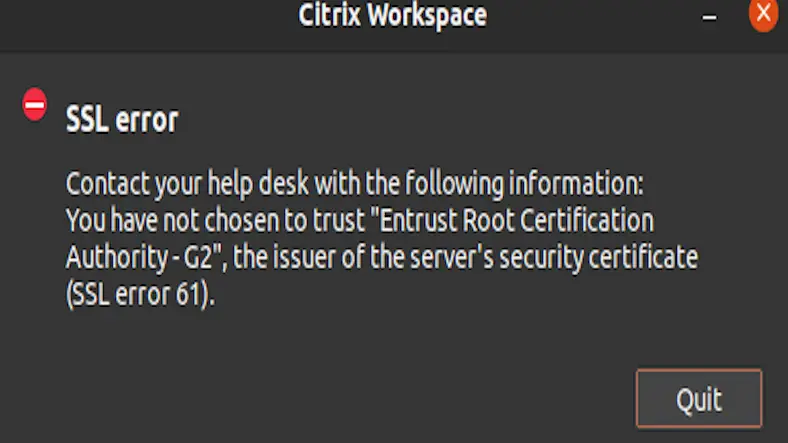This screenshot has height=443, width=788.
Task: Click the red SSL error icon
Action: point(35,103)
